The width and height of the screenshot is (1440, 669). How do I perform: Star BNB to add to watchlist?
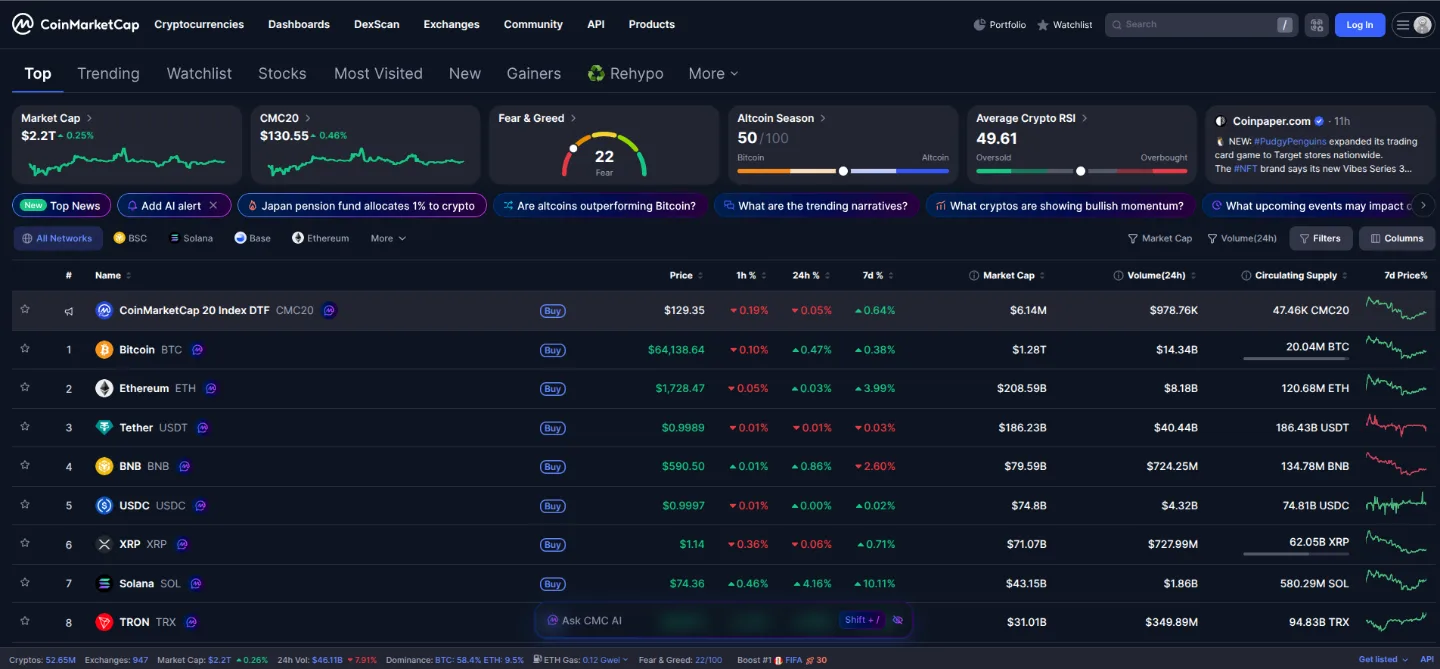[25, 466]
